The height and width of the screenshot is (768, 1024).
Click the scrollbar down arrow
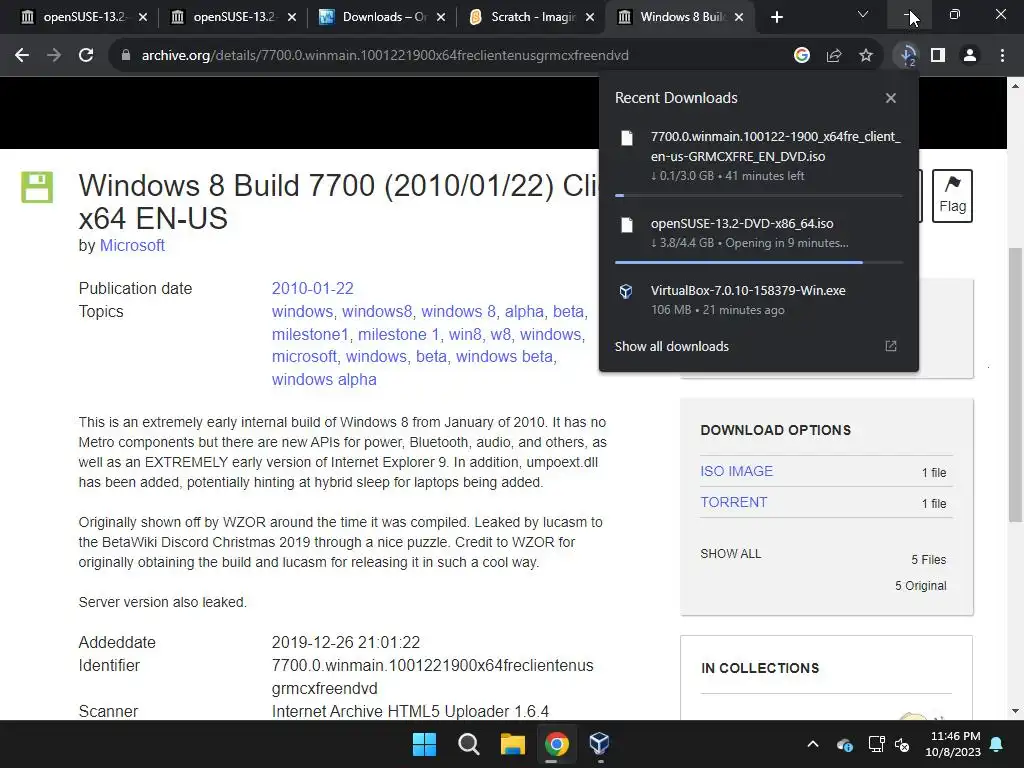(1016, 711)
